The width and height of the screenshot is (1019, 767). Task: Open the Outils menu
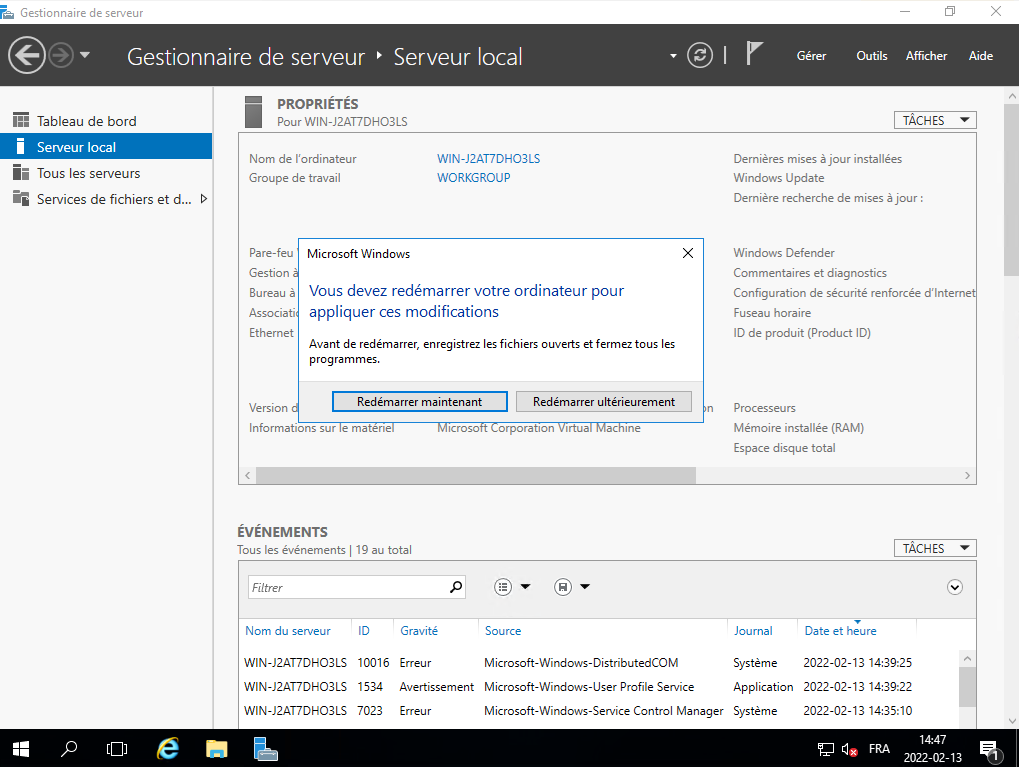click(871, 56)
